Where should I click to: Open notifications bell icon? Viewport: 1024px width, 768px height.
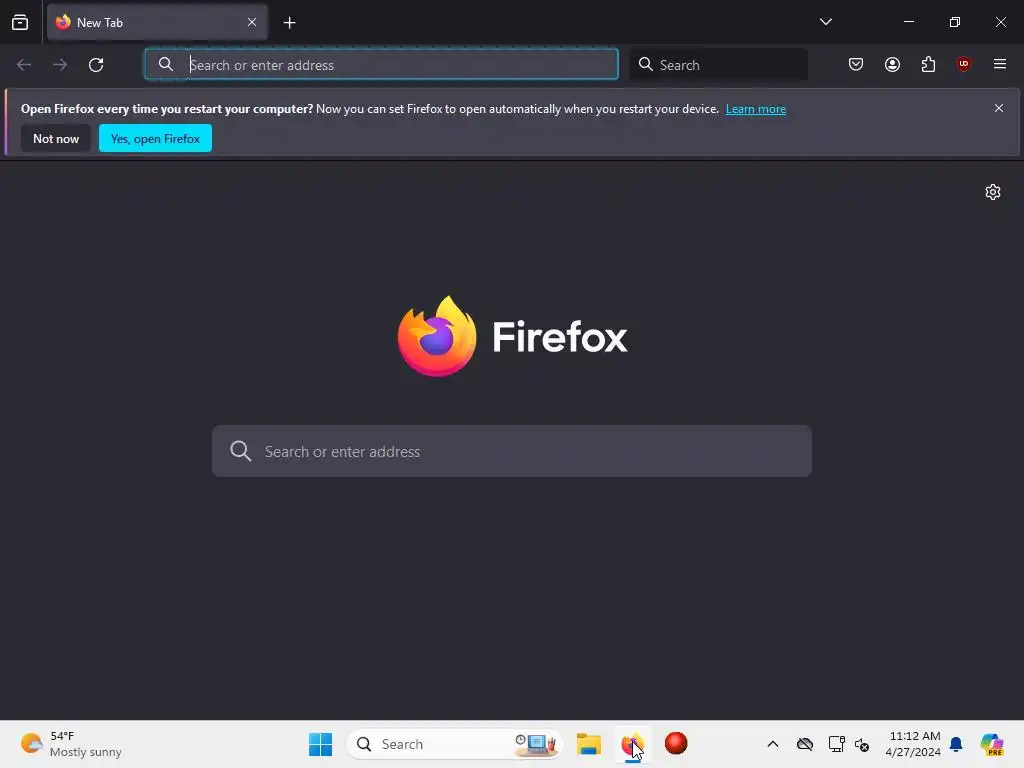click(x=956, y=744)
